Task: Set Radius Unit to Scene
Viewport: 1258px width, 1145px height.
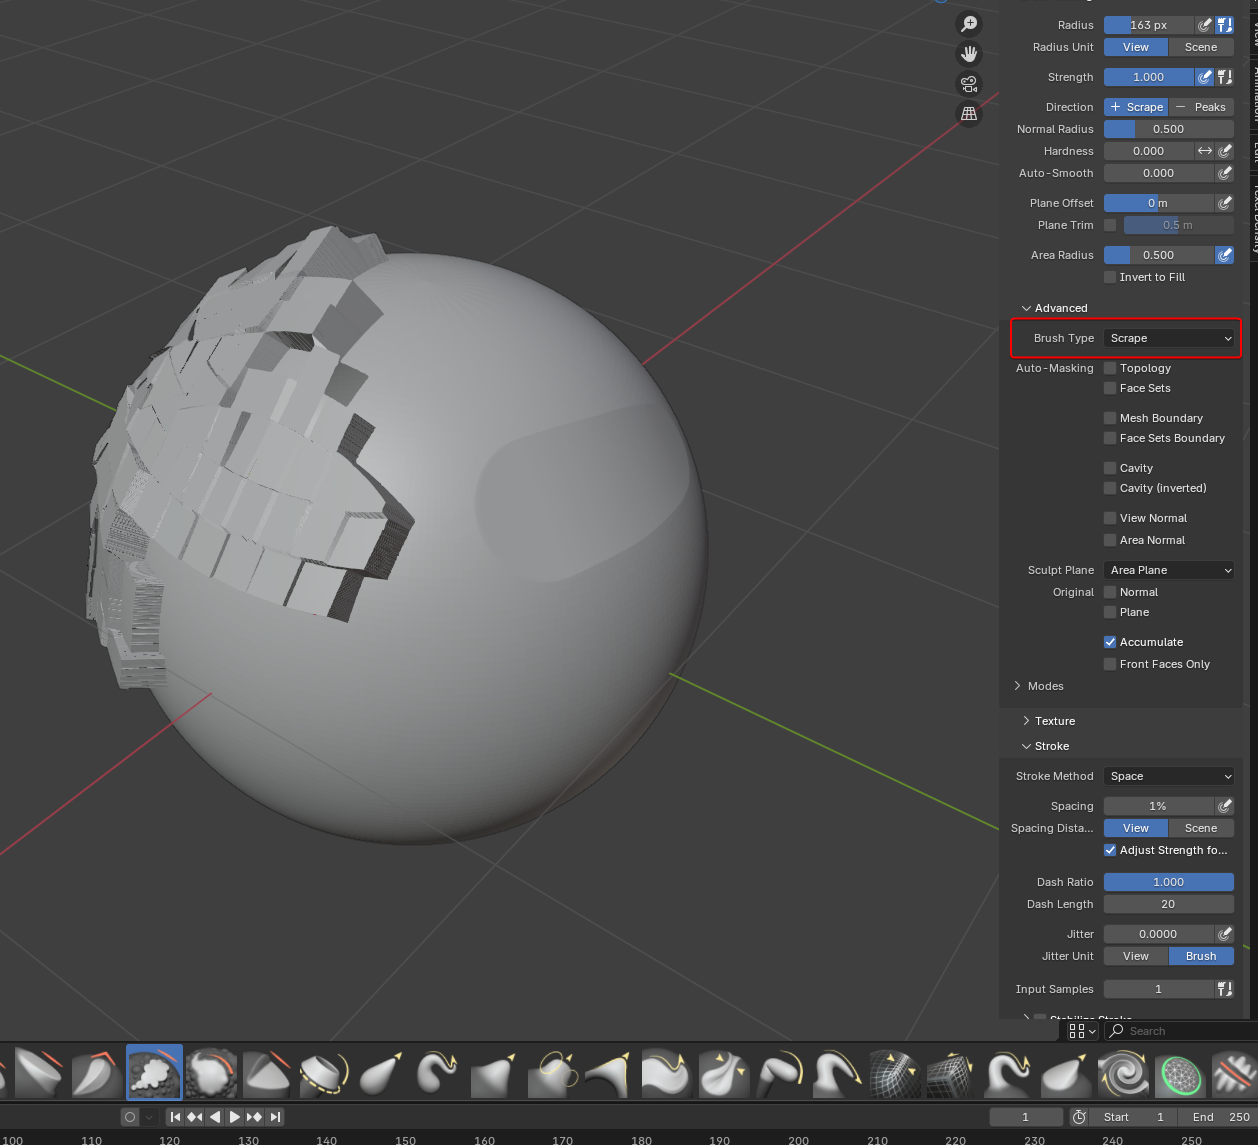Action: pyautogui.click(x=1201, y=47)
